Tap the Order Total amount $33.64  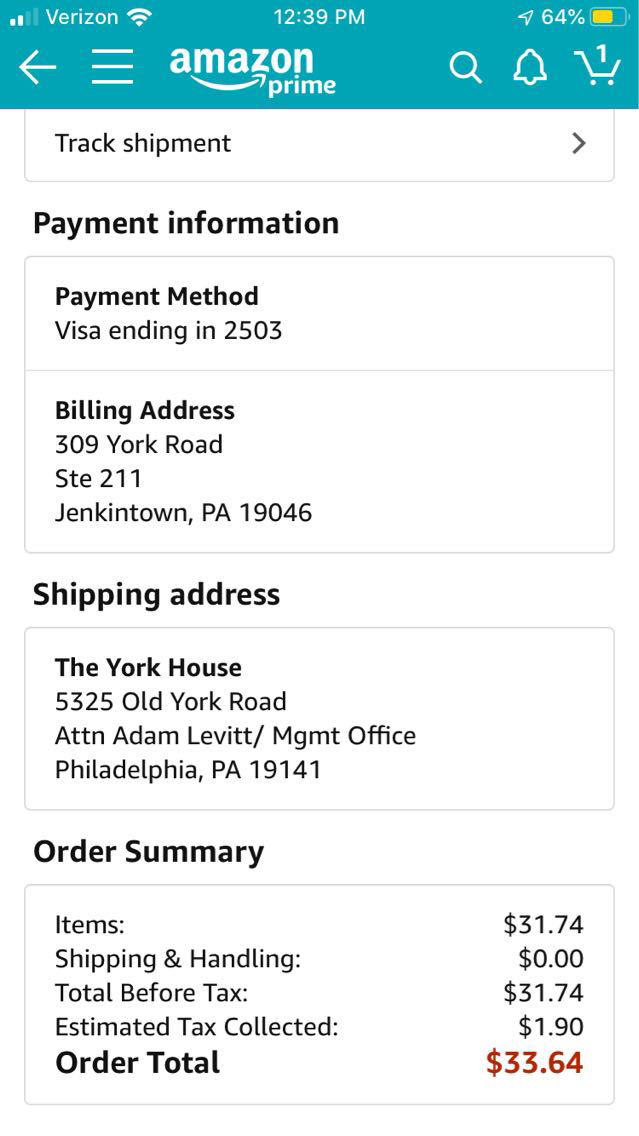tap(534, 1062)
